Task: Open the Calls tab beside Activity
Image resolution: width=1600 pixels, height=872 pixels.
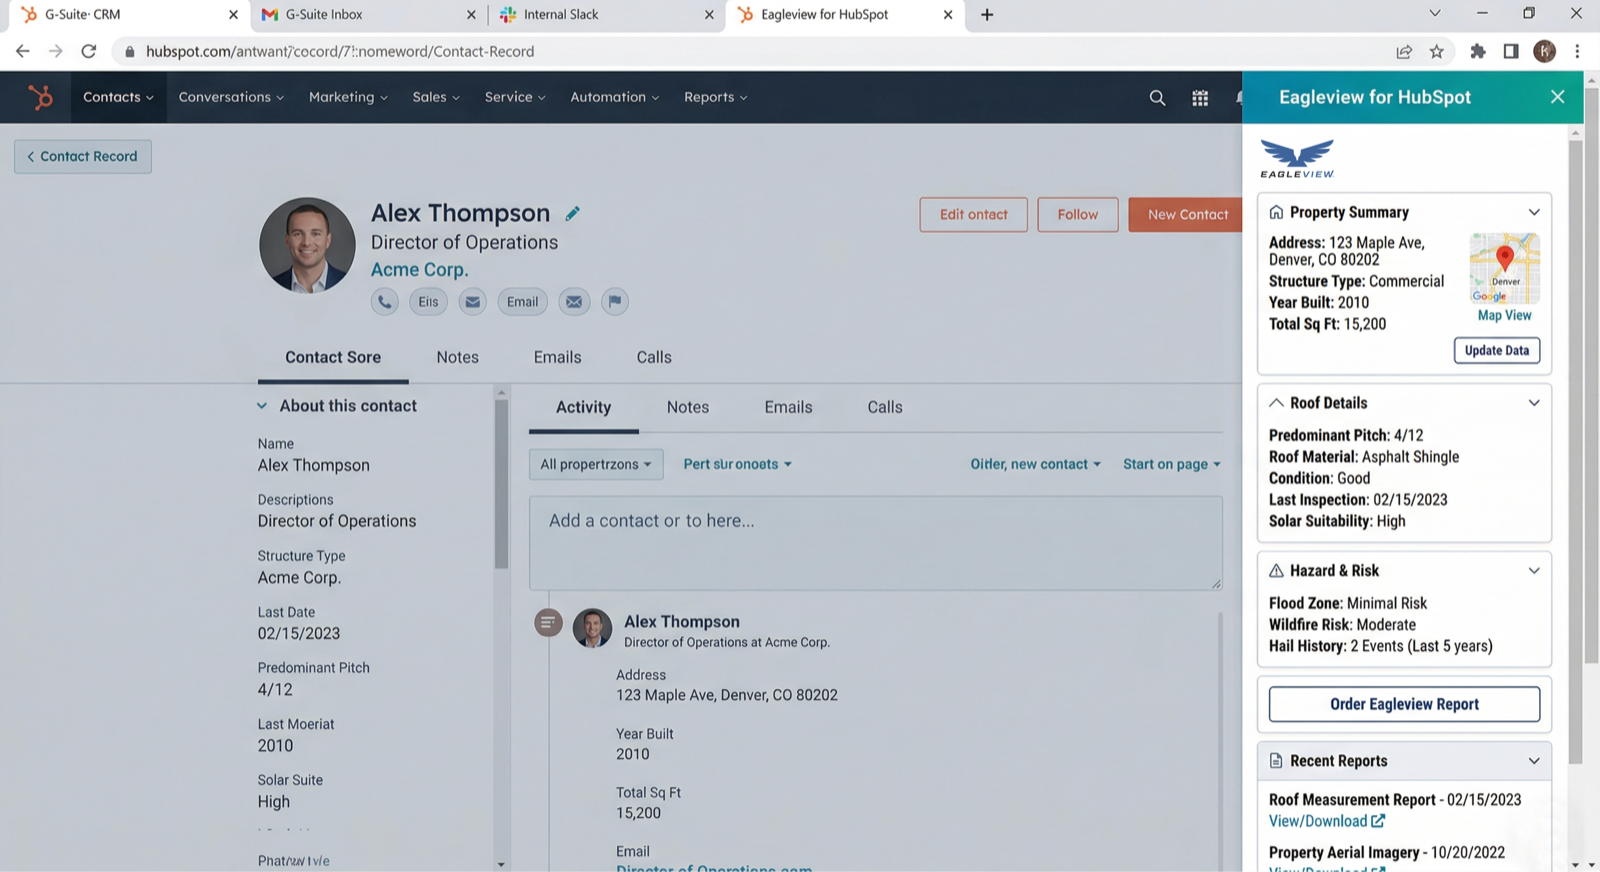Action: coord(885,407)
